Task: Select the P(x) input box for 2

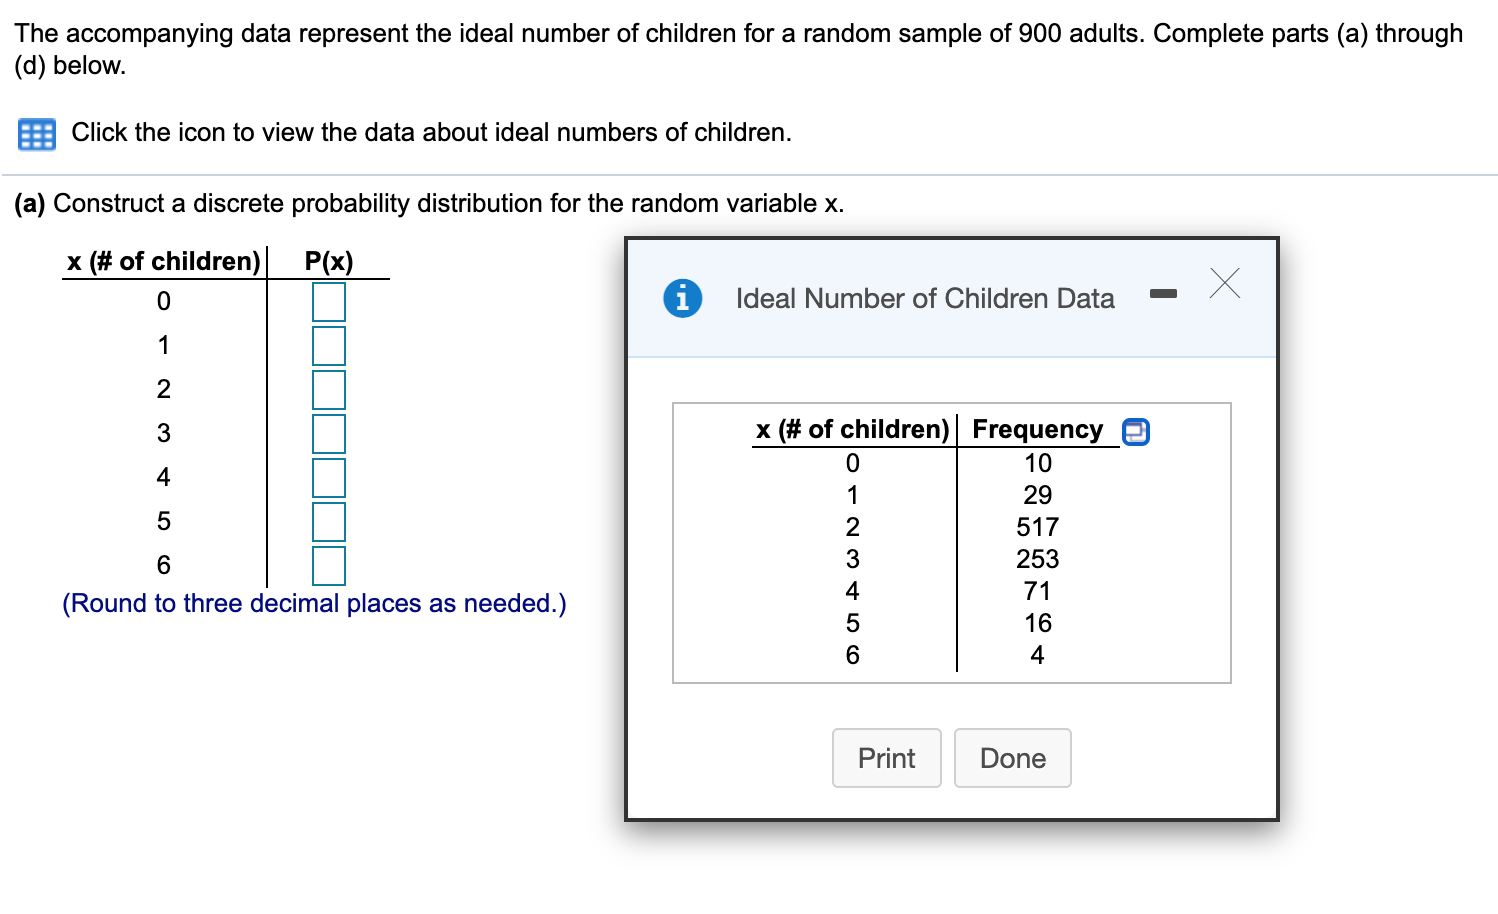Action: [x=328, y=389]
